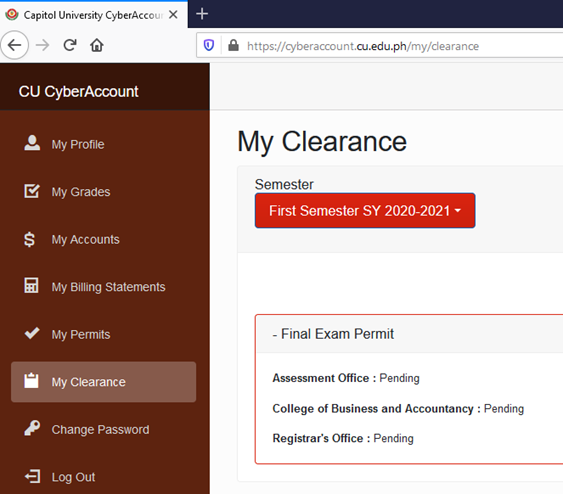Click 'Assessment Office : Pending' status
This screenshot has height=494, width=563.
tap(346, 378)
